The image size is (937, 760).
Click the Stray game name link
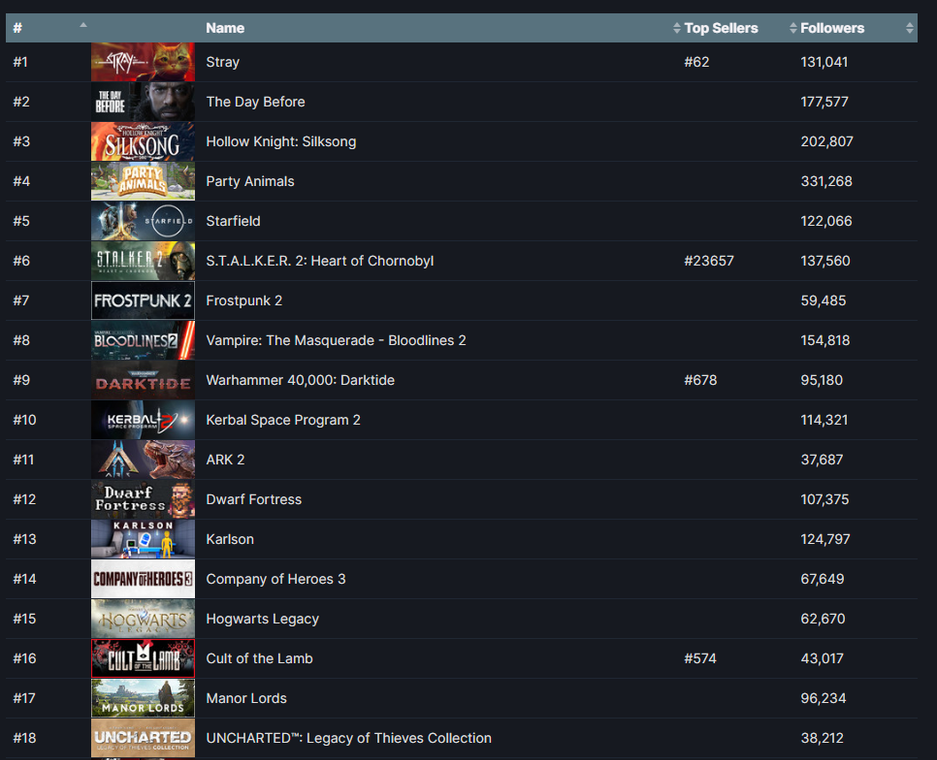point(222,62)
